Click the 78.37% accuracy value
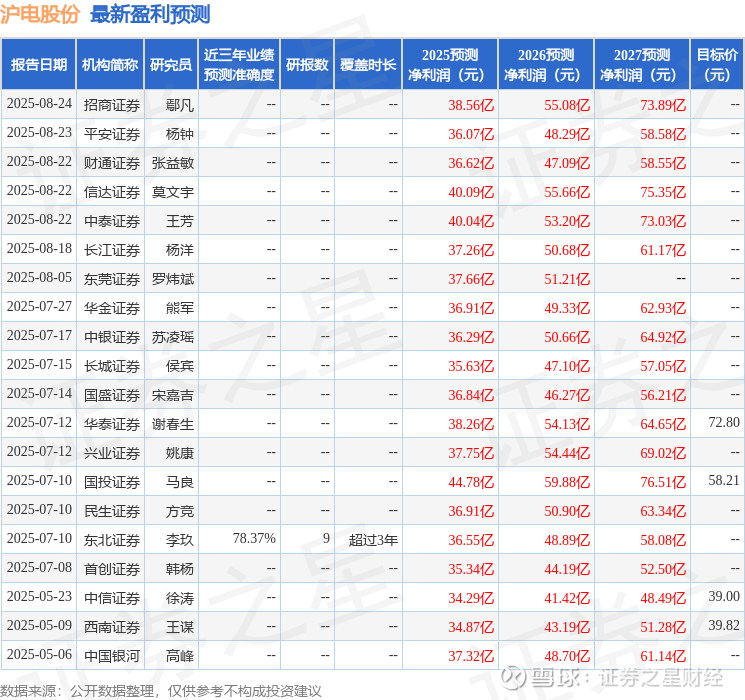Screen dimensions: 745x700 [x=254, y=538]
